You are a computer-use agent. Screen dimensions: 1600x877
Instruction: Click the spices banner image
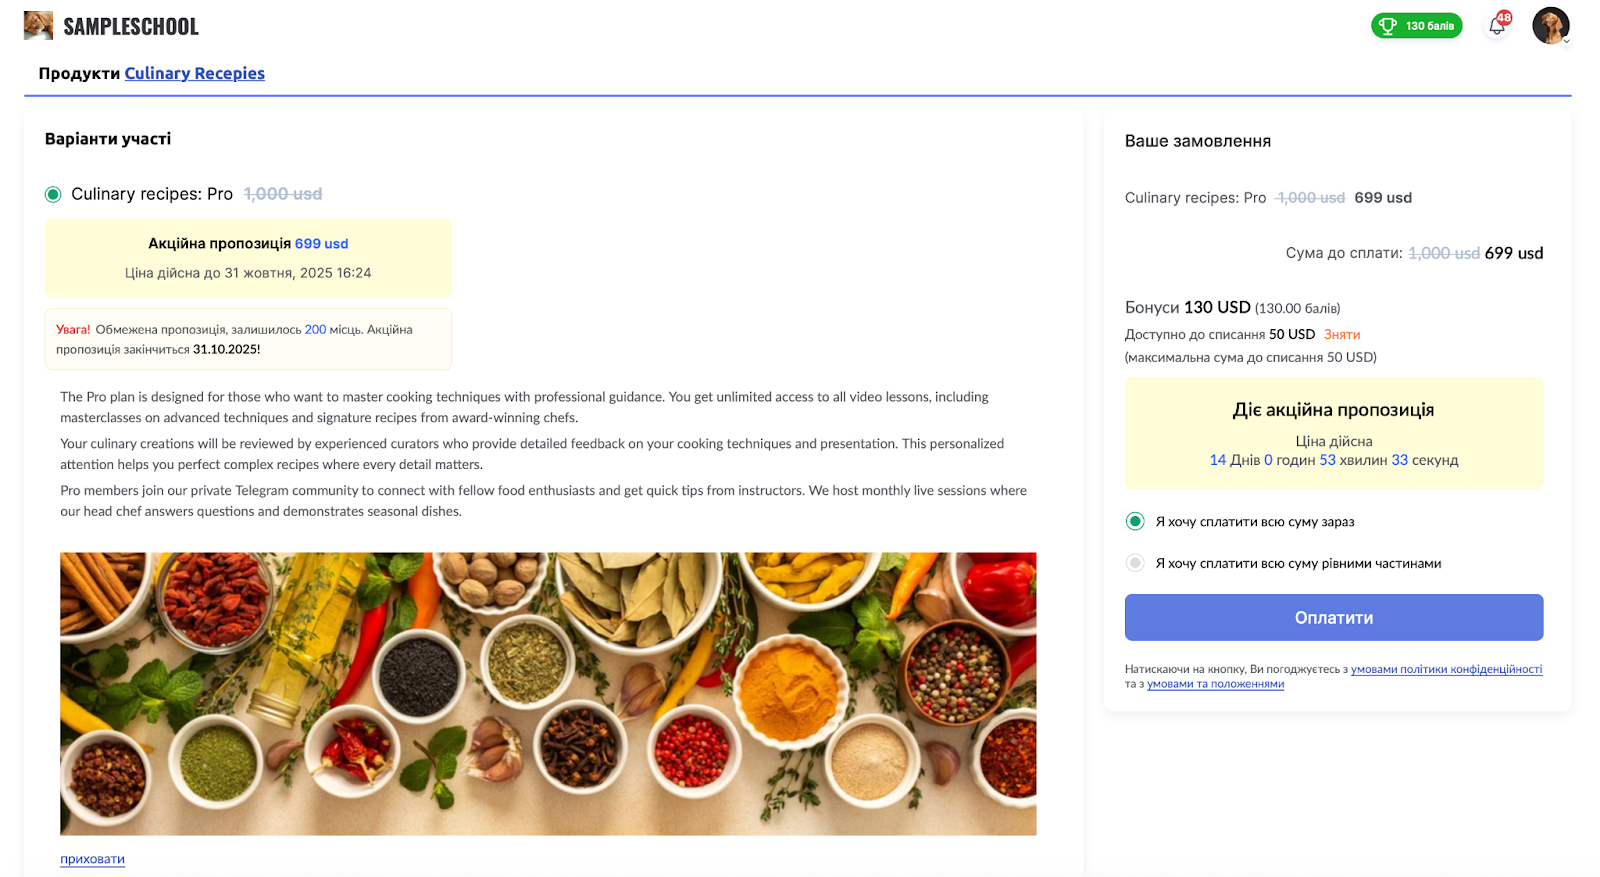[x=548, y=693]
